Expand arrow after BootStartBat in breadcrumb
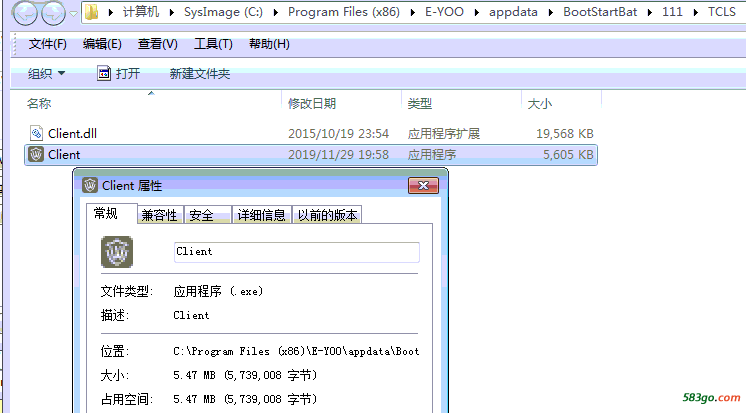Screen dimensions: 746x413 click(649, 12)
